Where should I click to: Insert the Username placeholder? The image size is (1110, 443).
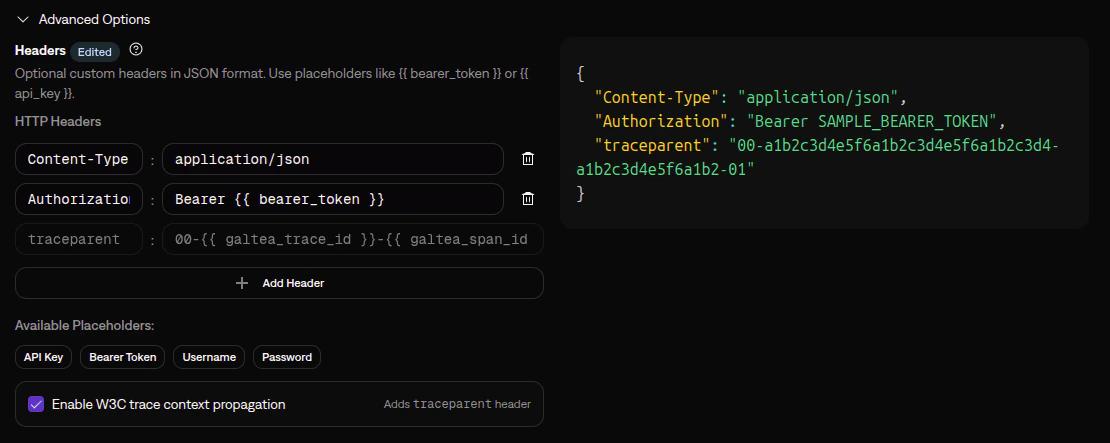tap(209, 357)
